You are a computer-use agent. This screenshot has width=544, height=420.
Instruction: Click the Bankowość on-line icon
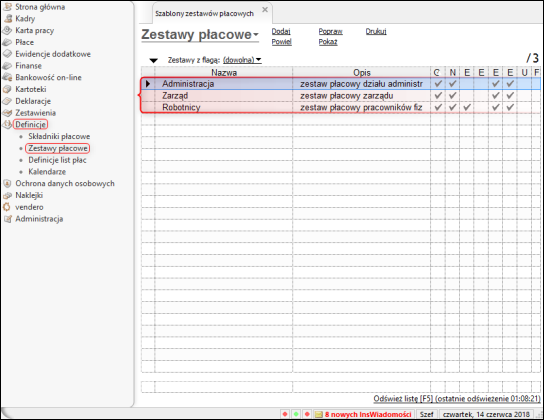point(7,77)
